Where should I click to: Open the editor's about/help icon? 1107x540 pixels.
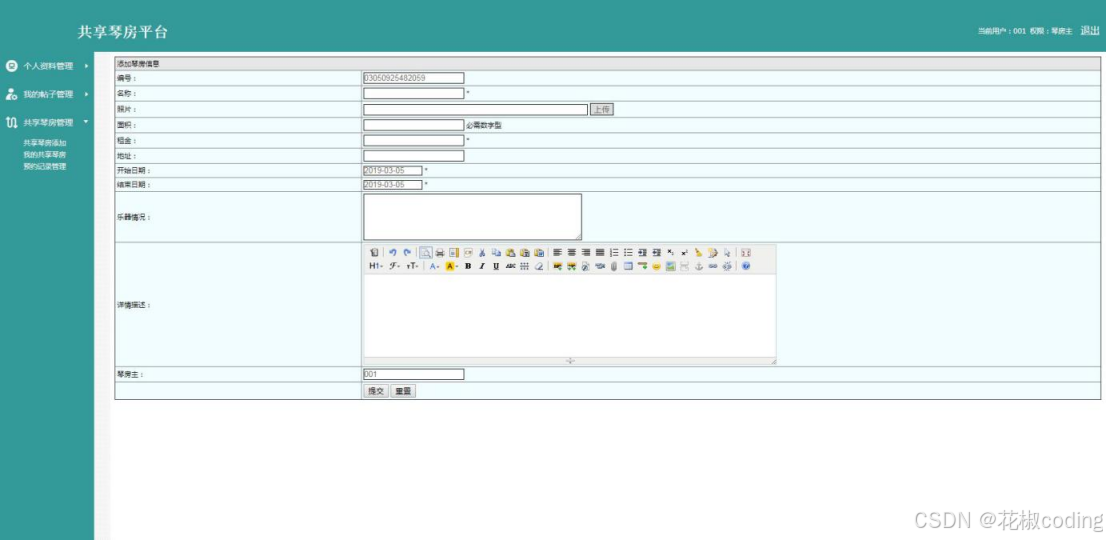coord(746,266)
